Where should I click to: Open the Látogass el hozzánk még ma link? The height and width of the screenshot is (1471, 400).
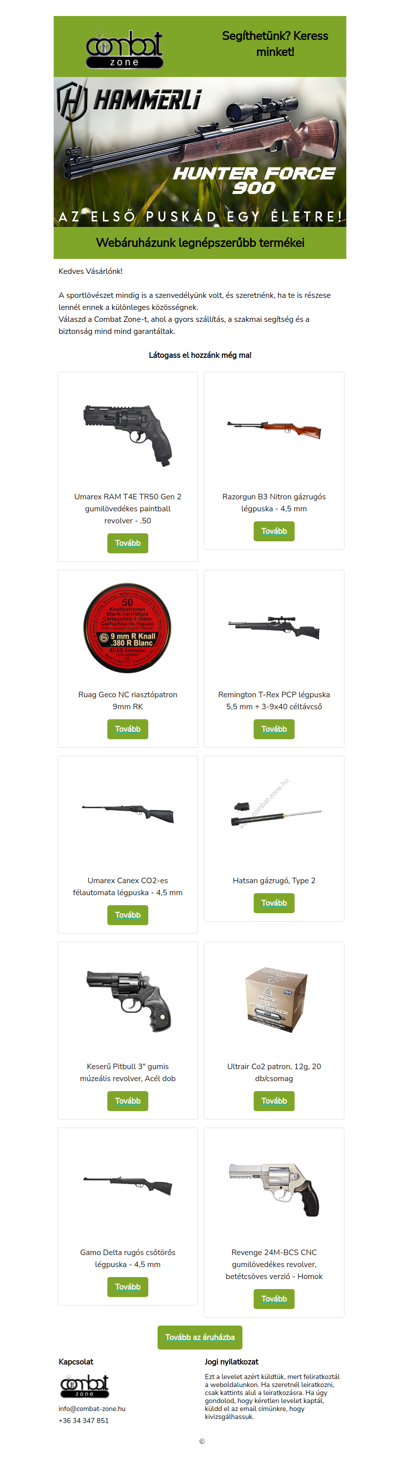[x=200, y=355]
